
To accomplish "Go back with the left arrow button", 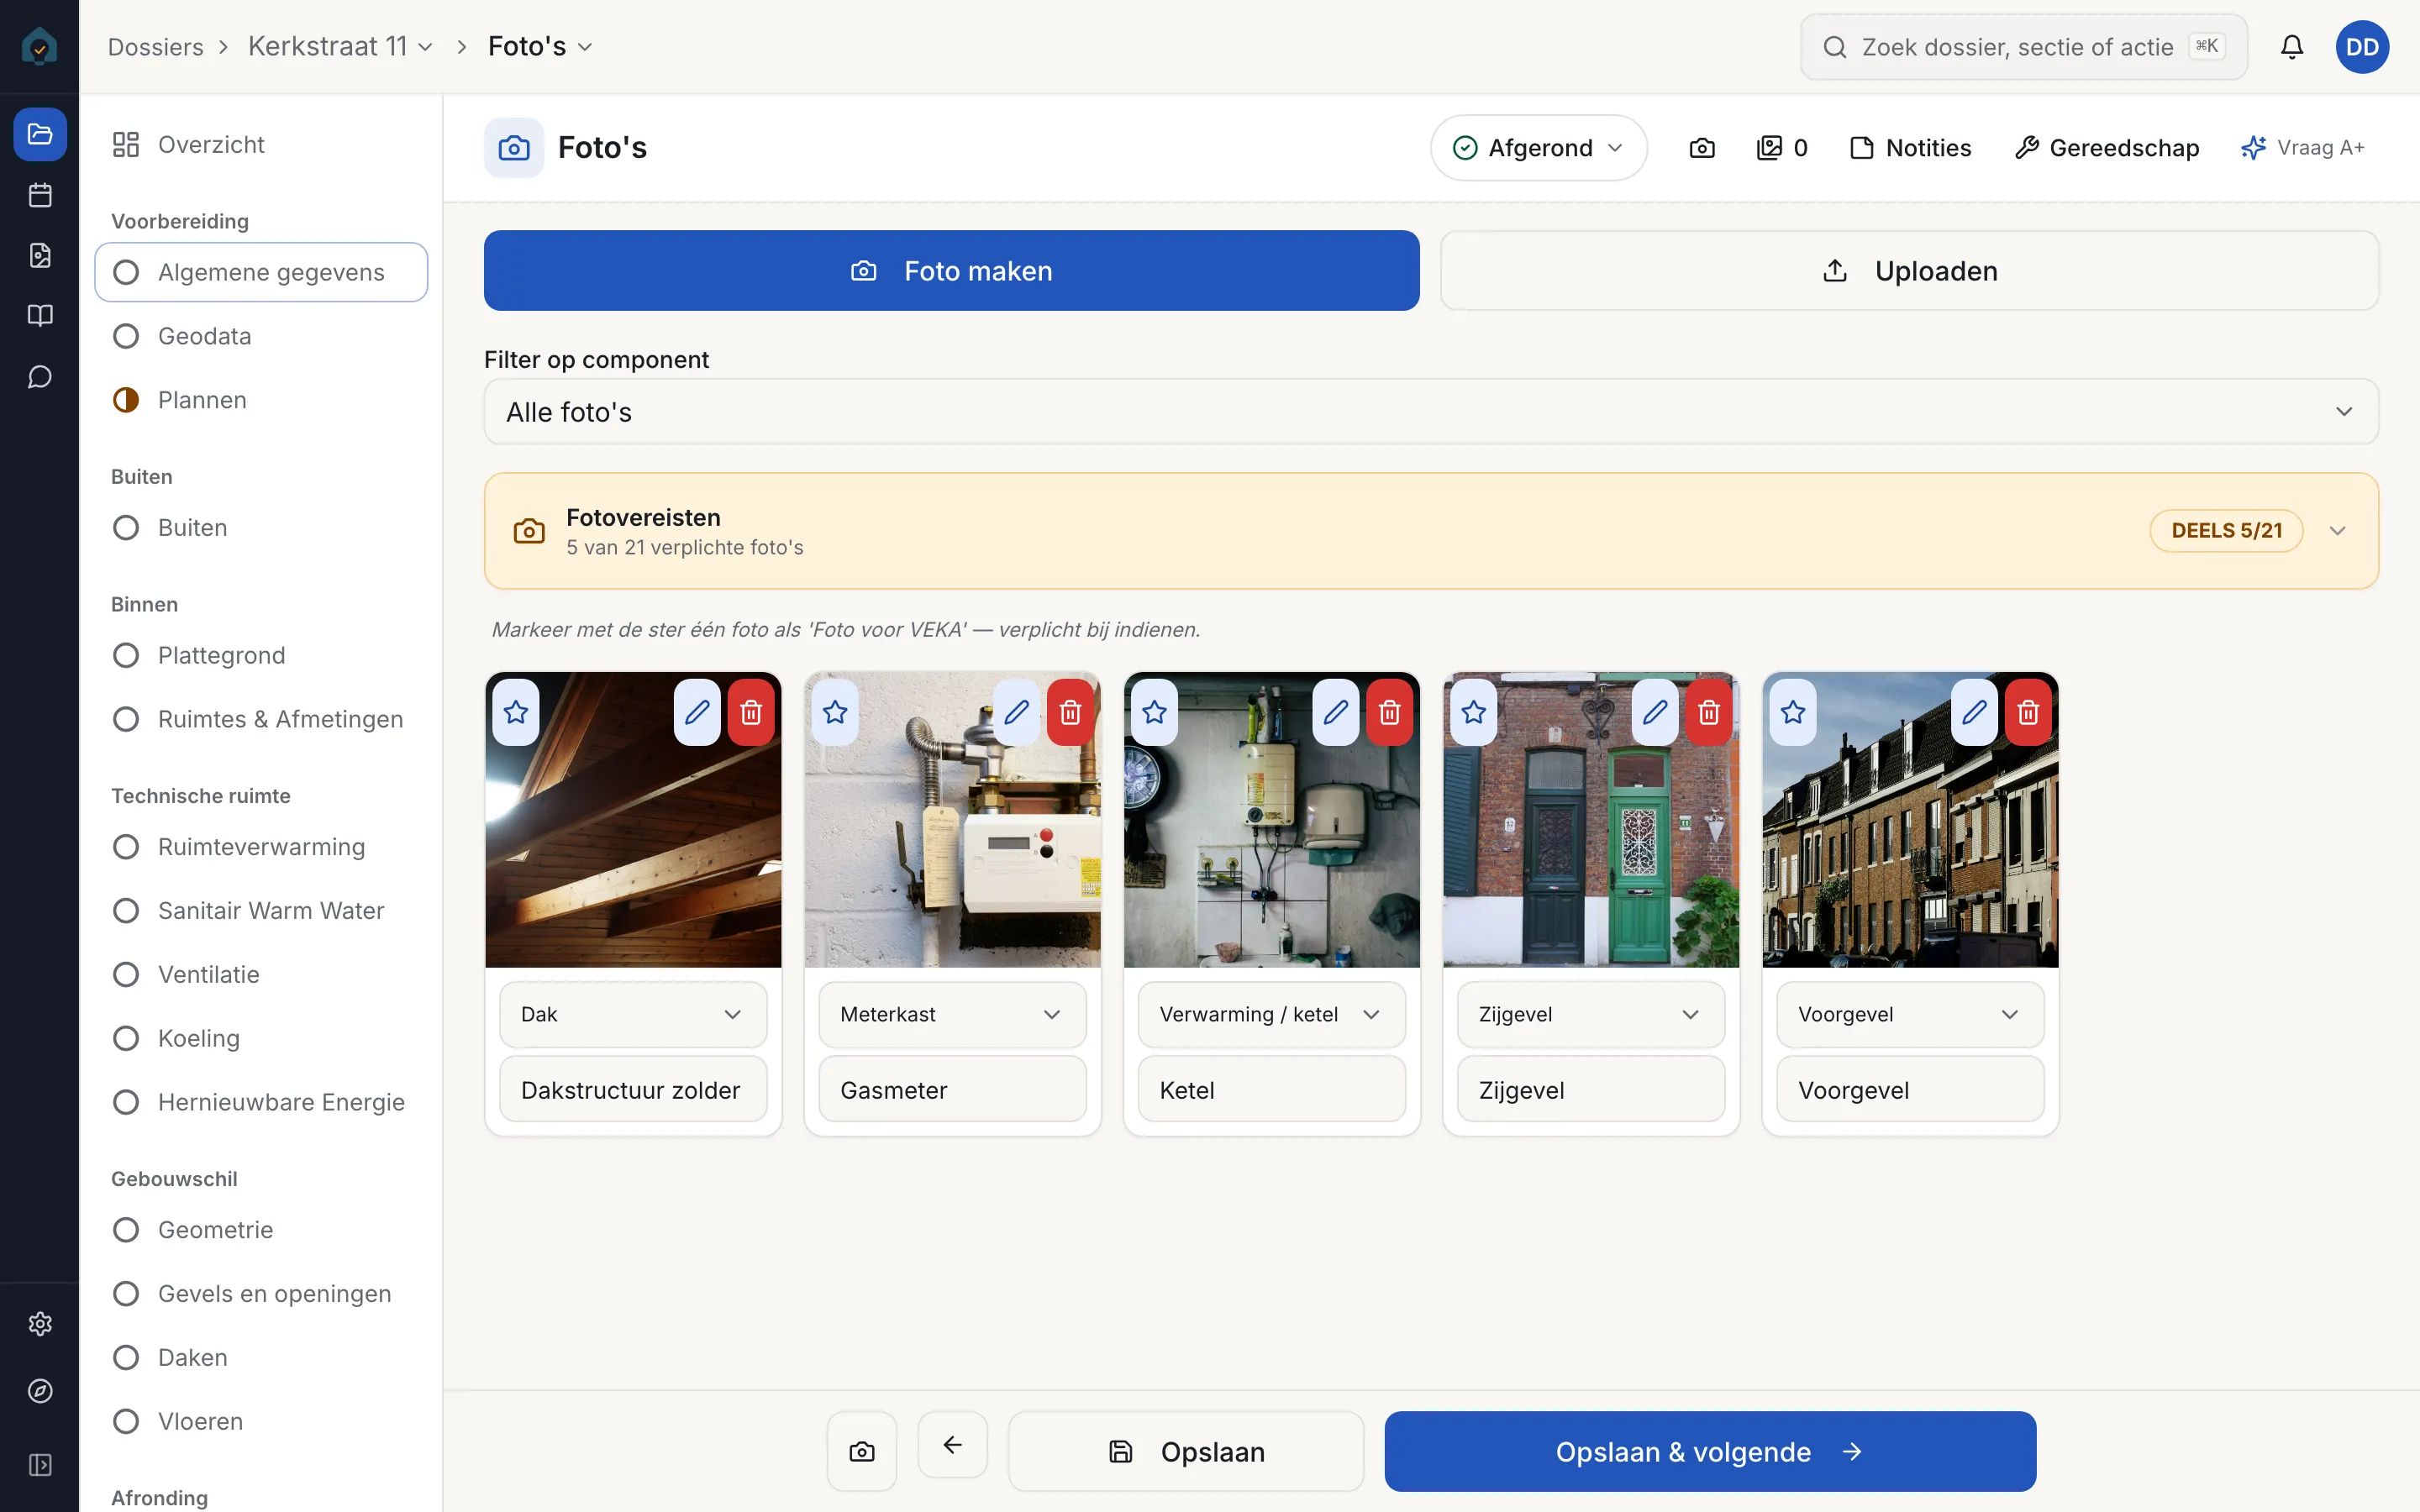I will click(953, 1445).
